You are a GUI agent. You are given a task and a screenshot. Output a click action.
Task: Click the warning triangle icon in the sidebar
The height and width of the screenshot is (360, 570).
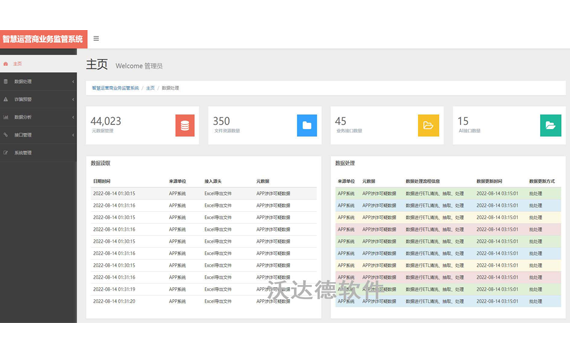6,99
